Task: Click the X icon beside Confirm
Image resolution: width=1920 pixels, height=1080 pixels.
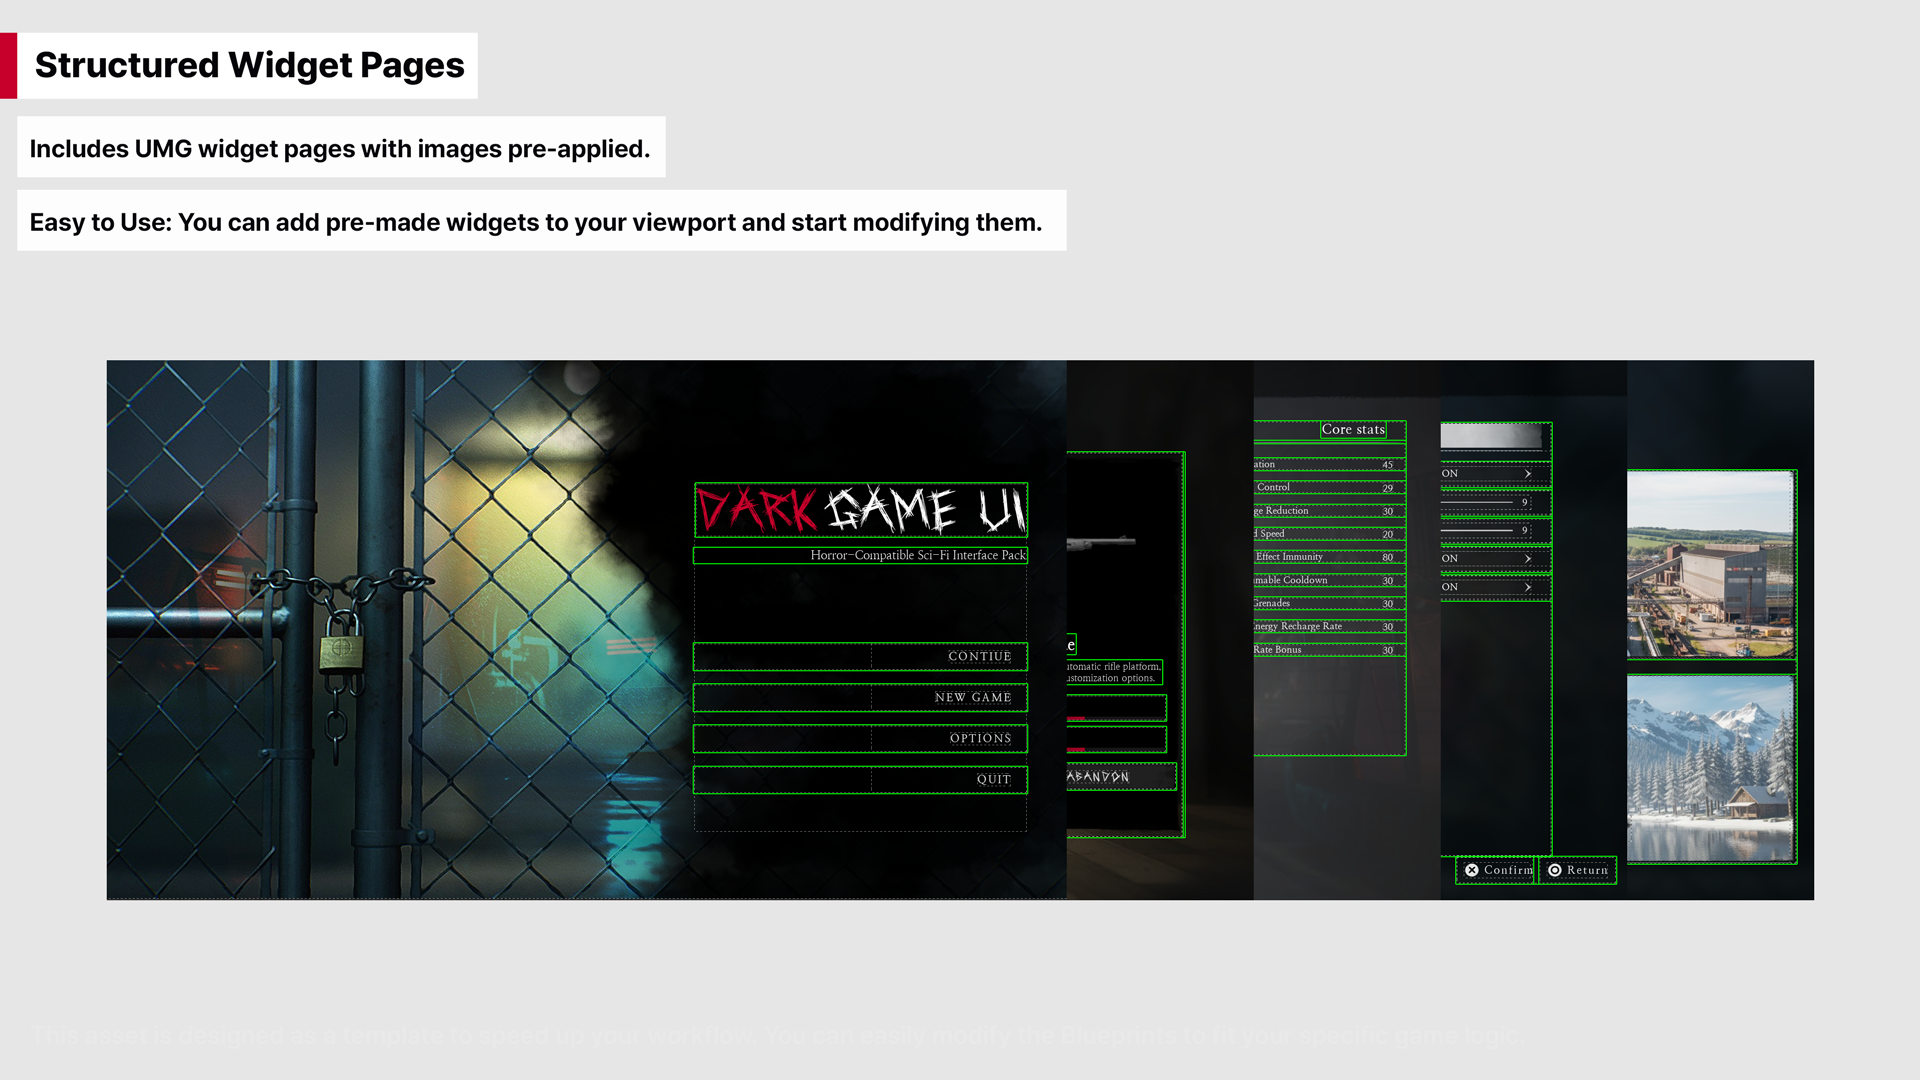Action: (x=1471, y=870)
